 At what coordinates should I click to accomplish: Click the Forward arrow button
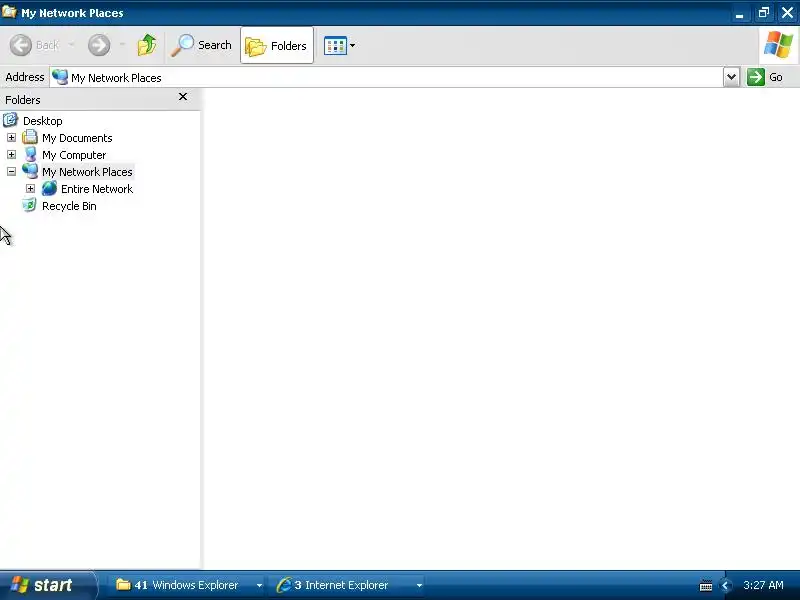(x=99, y=45)
